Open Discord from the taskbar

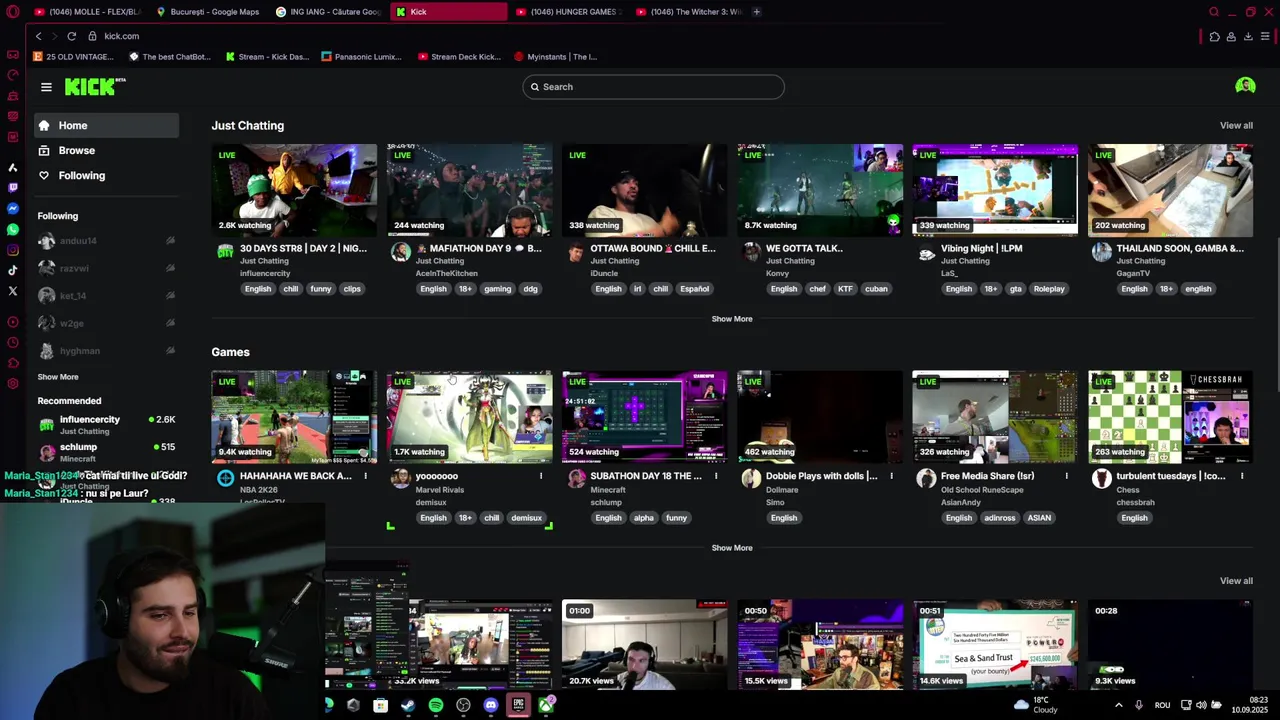click(x=491, y=706)
